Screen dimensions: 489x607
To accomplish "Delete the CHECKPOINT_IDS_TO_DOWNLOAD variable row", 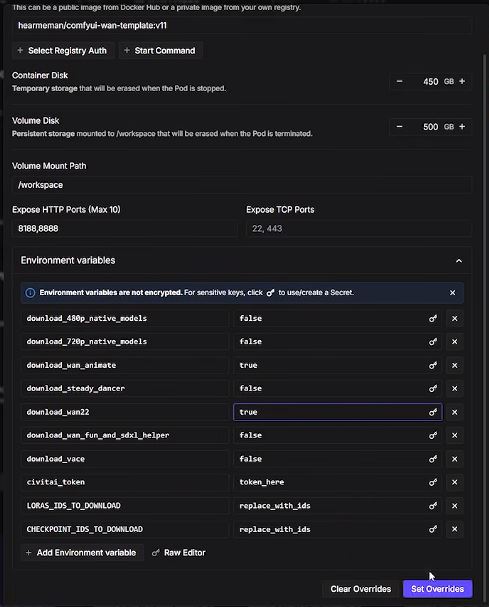I will pos(455,529).
